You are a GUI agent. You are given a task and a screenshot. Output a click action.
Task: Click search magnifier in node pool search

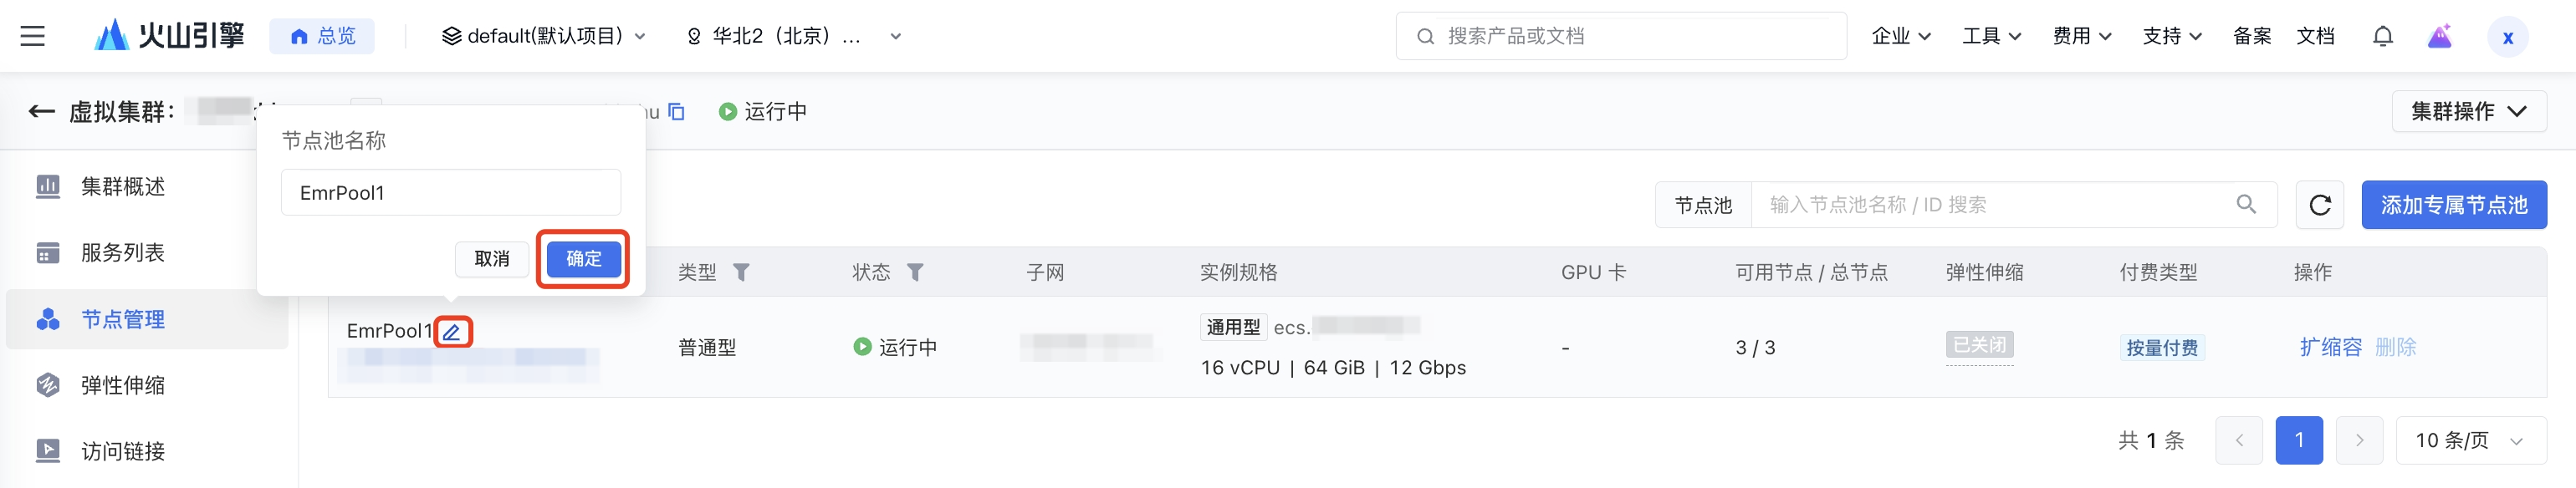tap(2246, 204)
